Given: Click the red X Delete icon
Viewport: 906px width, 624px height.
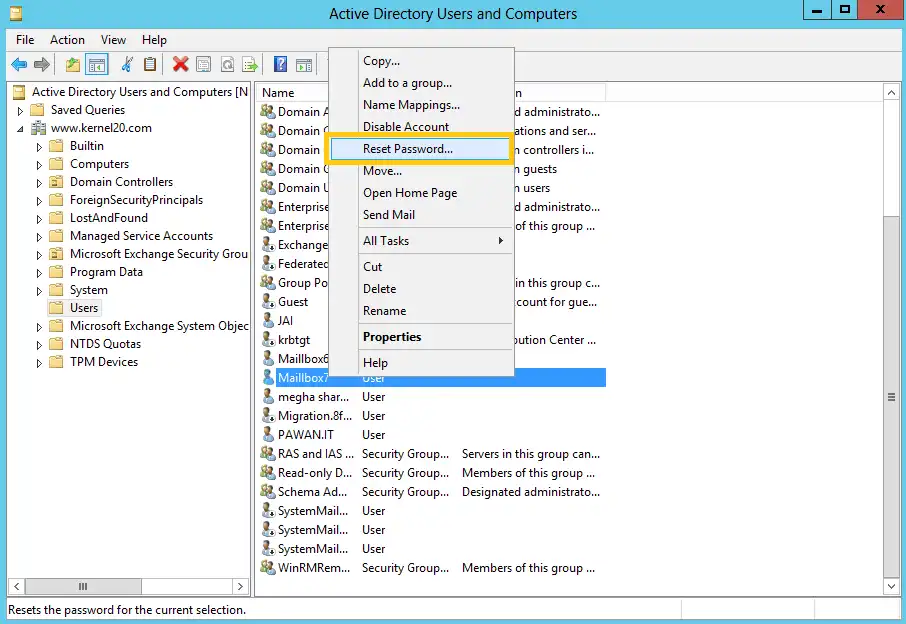Looking at the screenshot, I should click(x=180, y=64).
